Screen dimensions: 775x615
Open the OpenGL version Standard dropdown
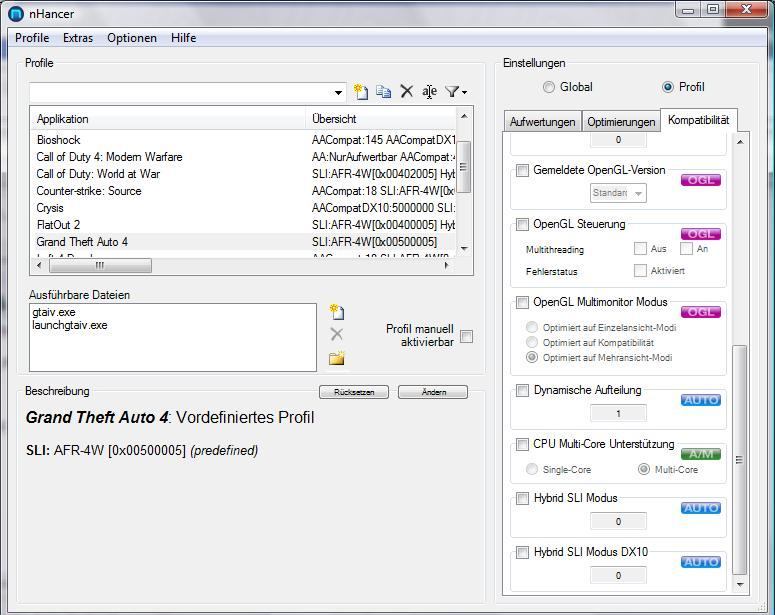tap(618, 193)
